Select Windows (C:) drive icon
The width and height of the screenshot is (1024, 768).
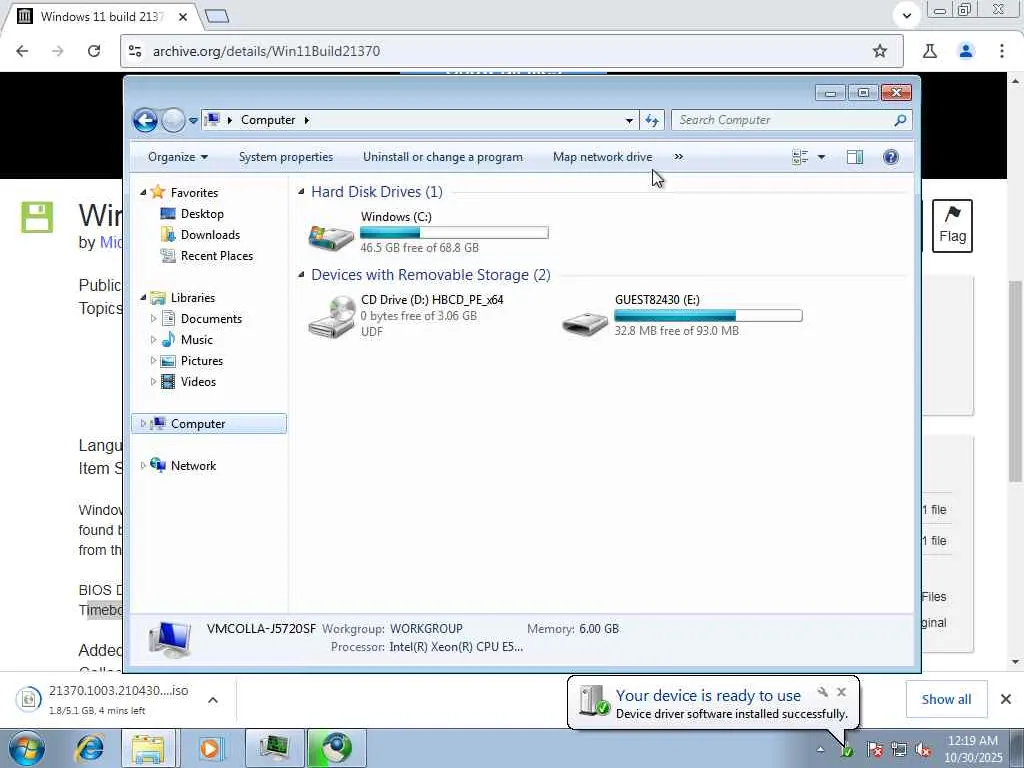331,236
